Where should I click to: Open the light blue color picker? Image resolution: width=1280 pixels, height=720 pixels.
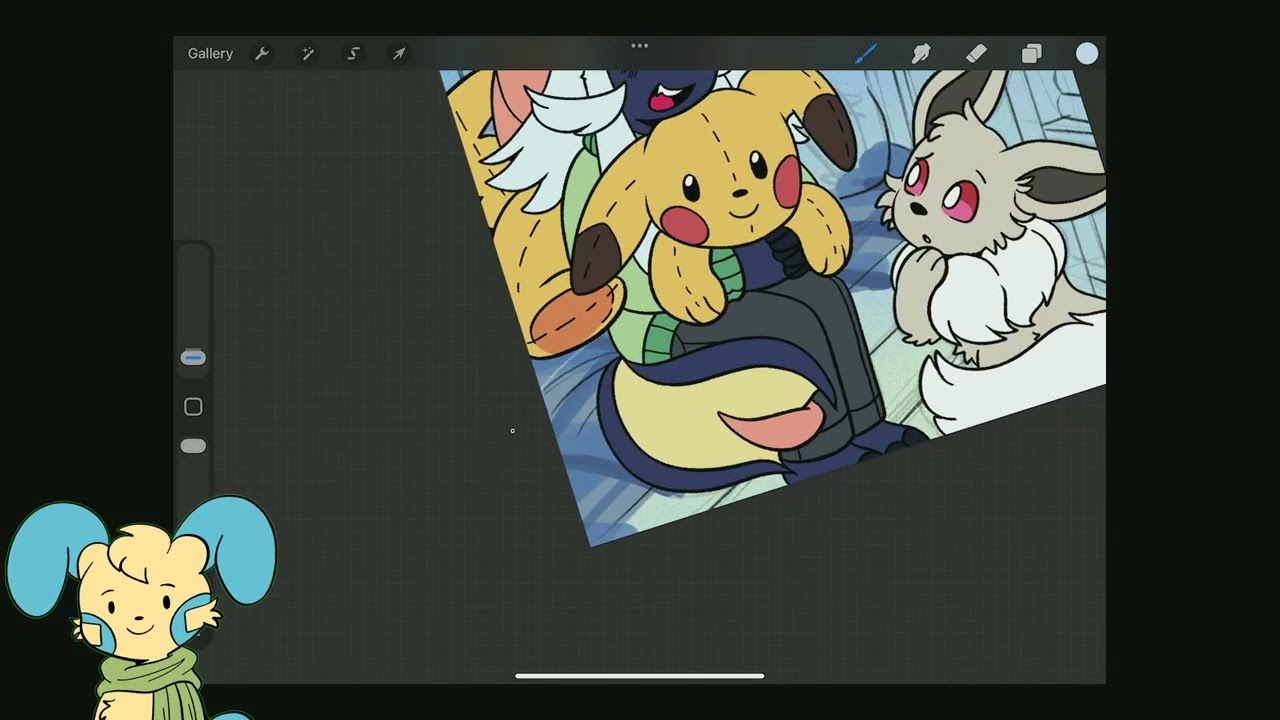pyautogui.click(x=1087, y=53)
